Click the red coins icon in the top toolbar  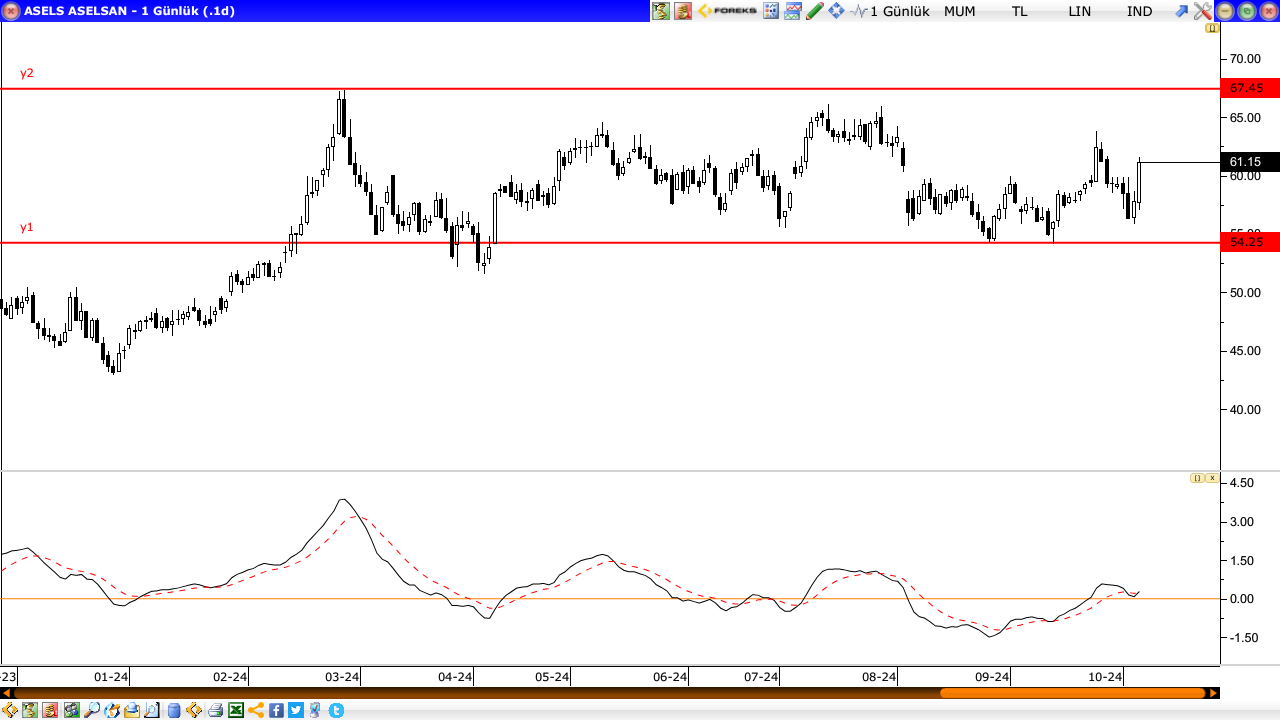point(683,11)
